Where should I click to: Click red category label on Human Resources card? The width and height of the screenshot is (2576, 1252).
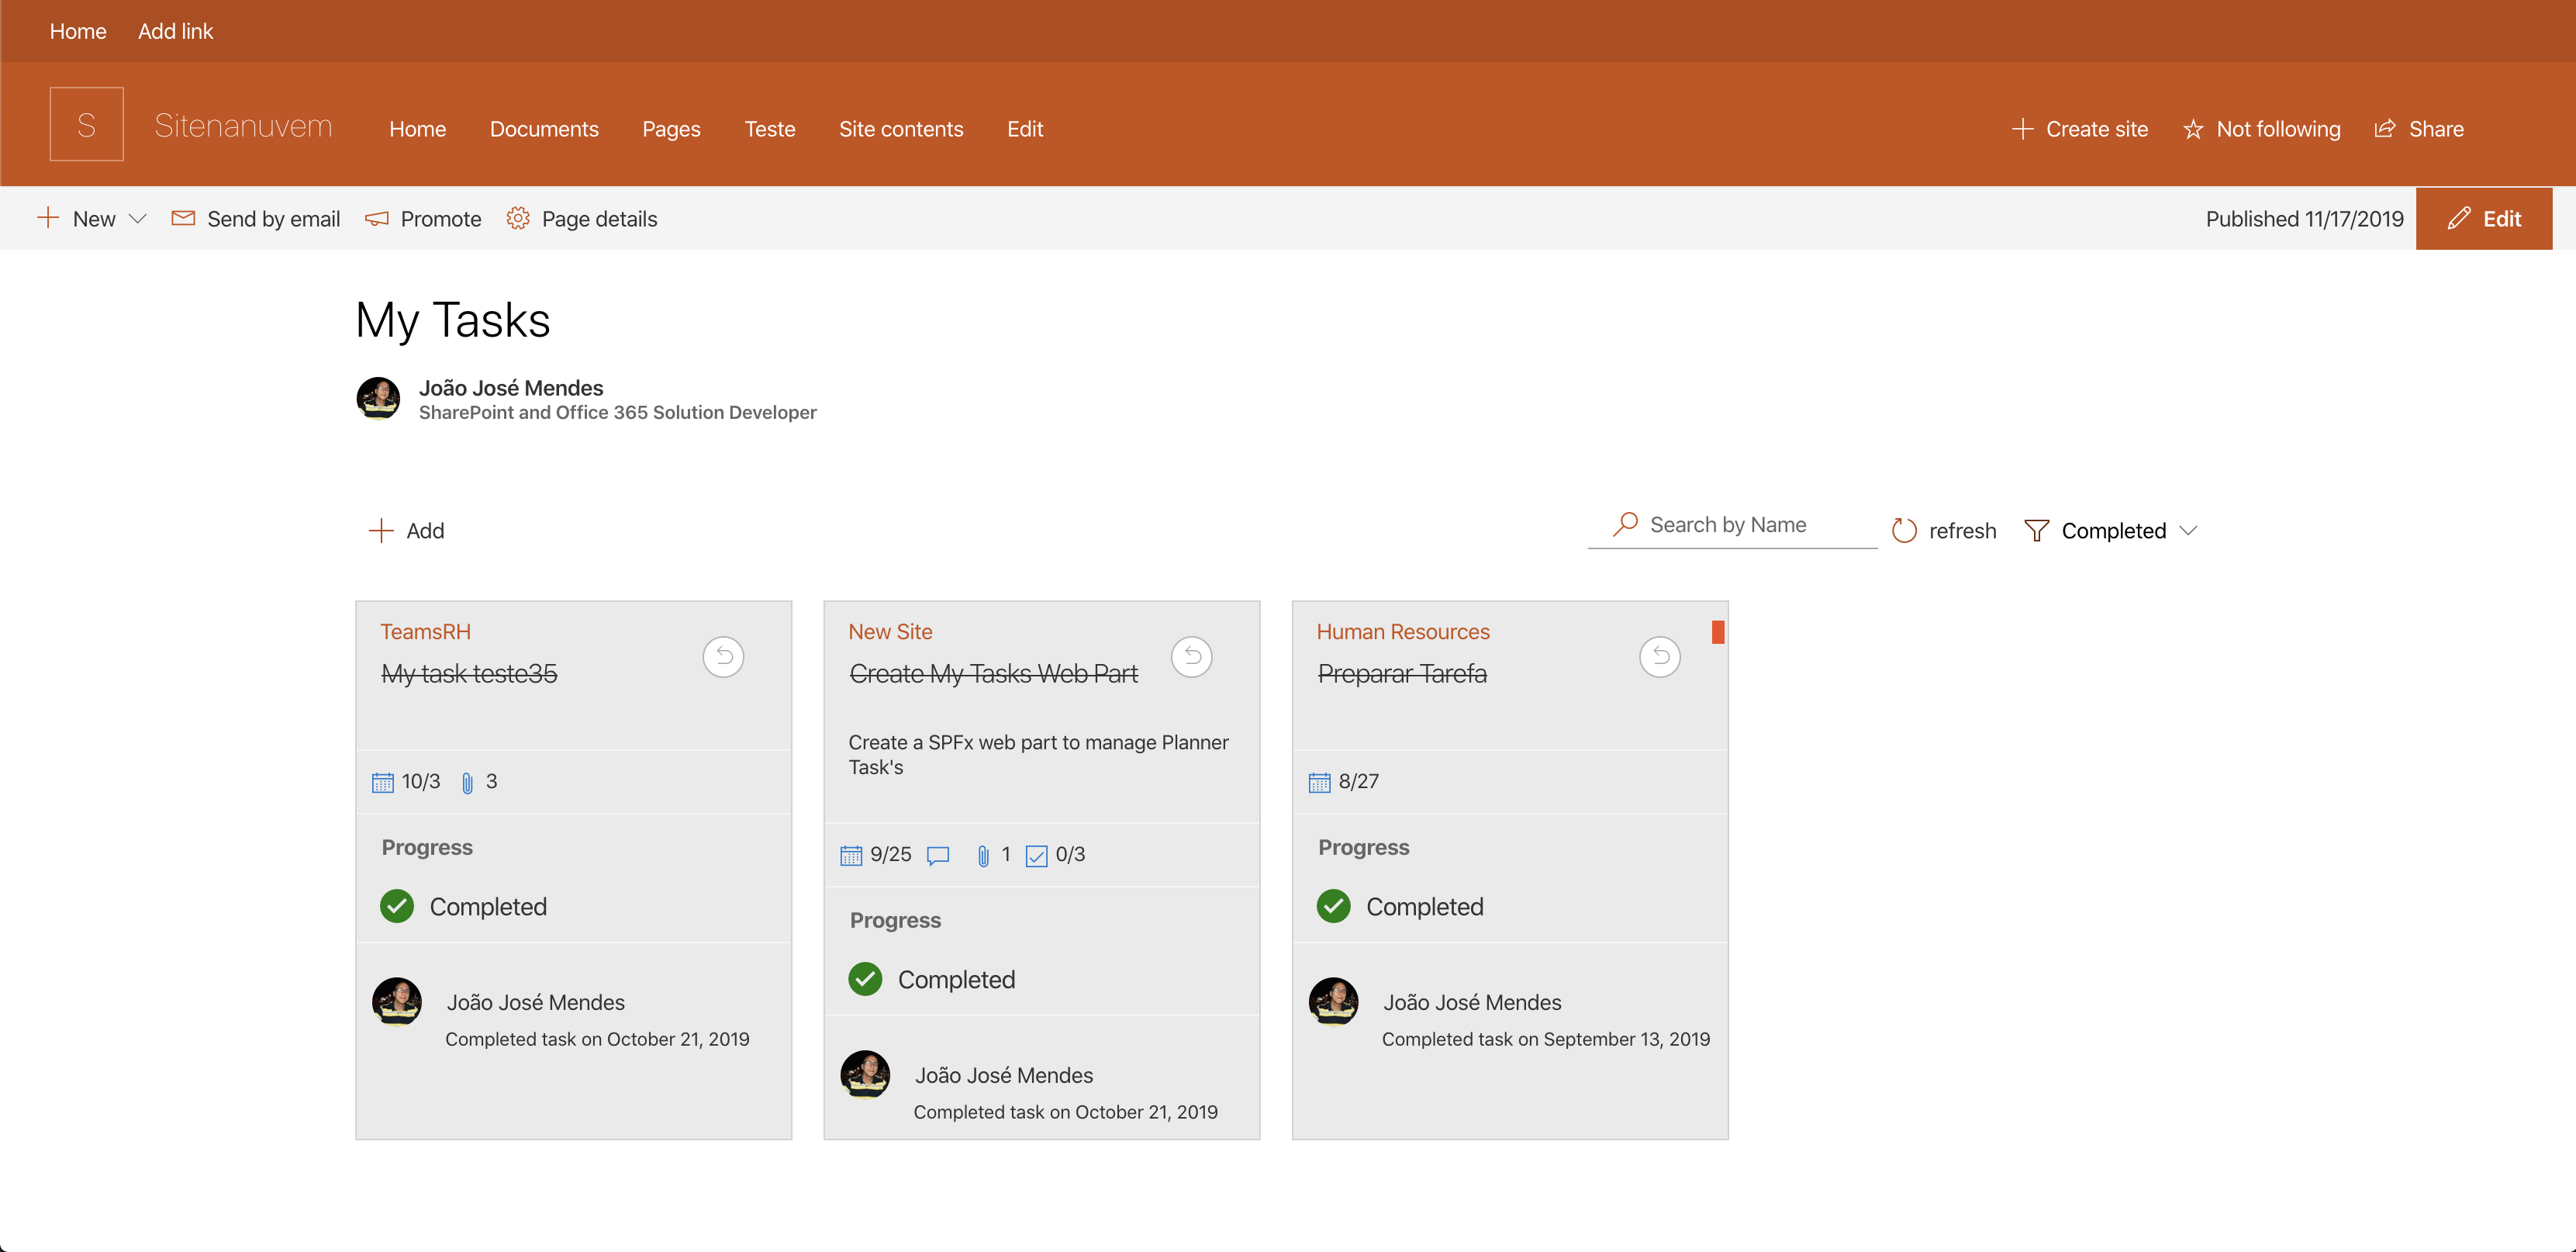(1718, 632)
